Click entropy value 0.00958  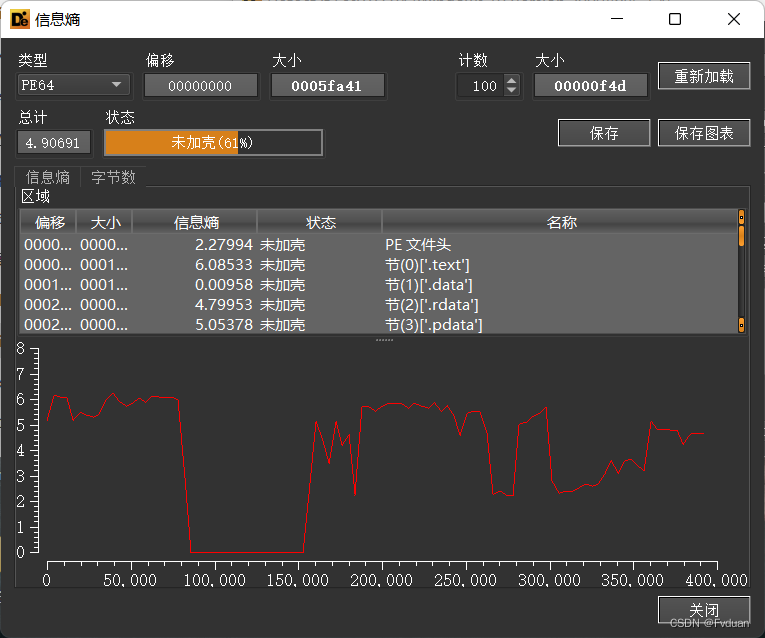tap(223, 285)
